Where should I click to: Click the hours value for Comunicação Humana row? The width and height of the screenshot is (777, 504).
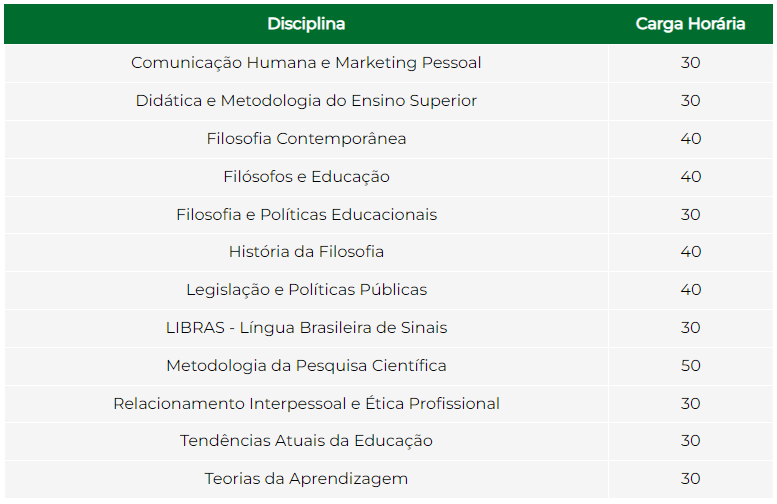point(690,63)
